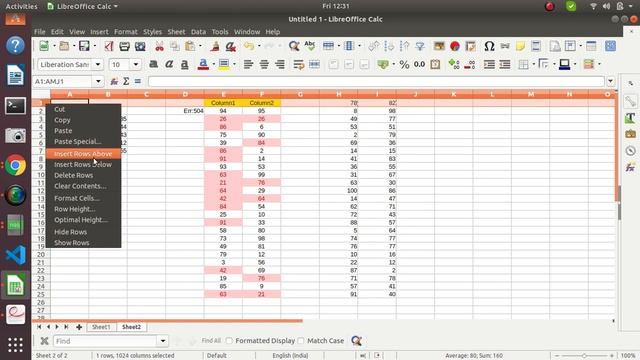This screenshot has height=360, width=640.
Task: Toggle Formatted Display checkbox
Action: pyautogui.click(x=229, y=340)
